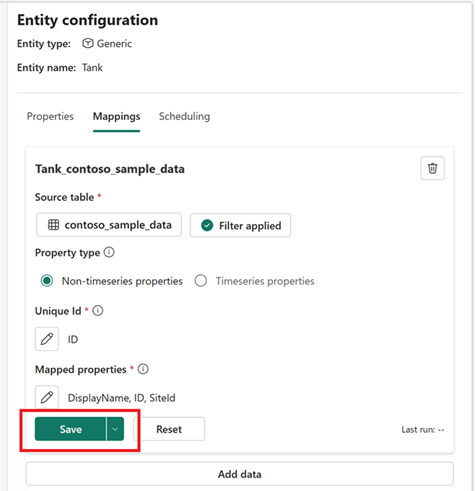Show Mapped properties info tooltip

[143, 369]
